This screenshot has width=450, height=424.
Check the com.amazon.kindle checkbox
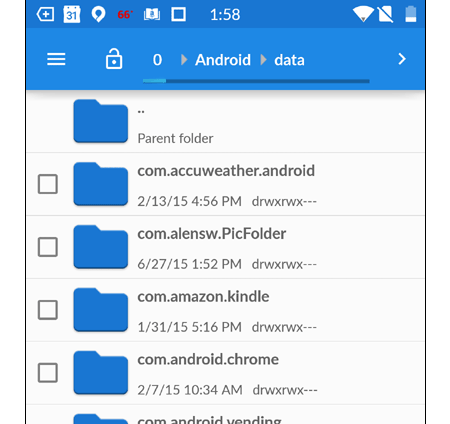coord(48,310)
